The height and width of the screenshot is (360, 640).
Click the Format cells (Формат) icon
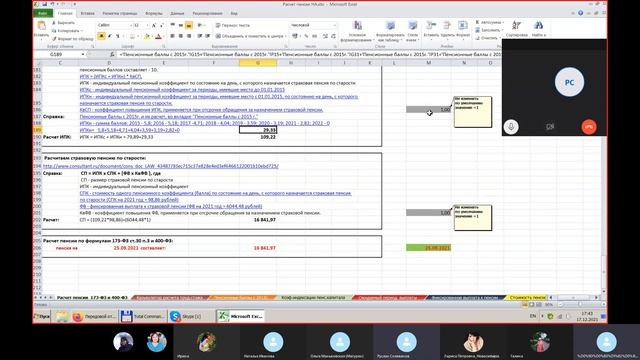pos(462,26)
